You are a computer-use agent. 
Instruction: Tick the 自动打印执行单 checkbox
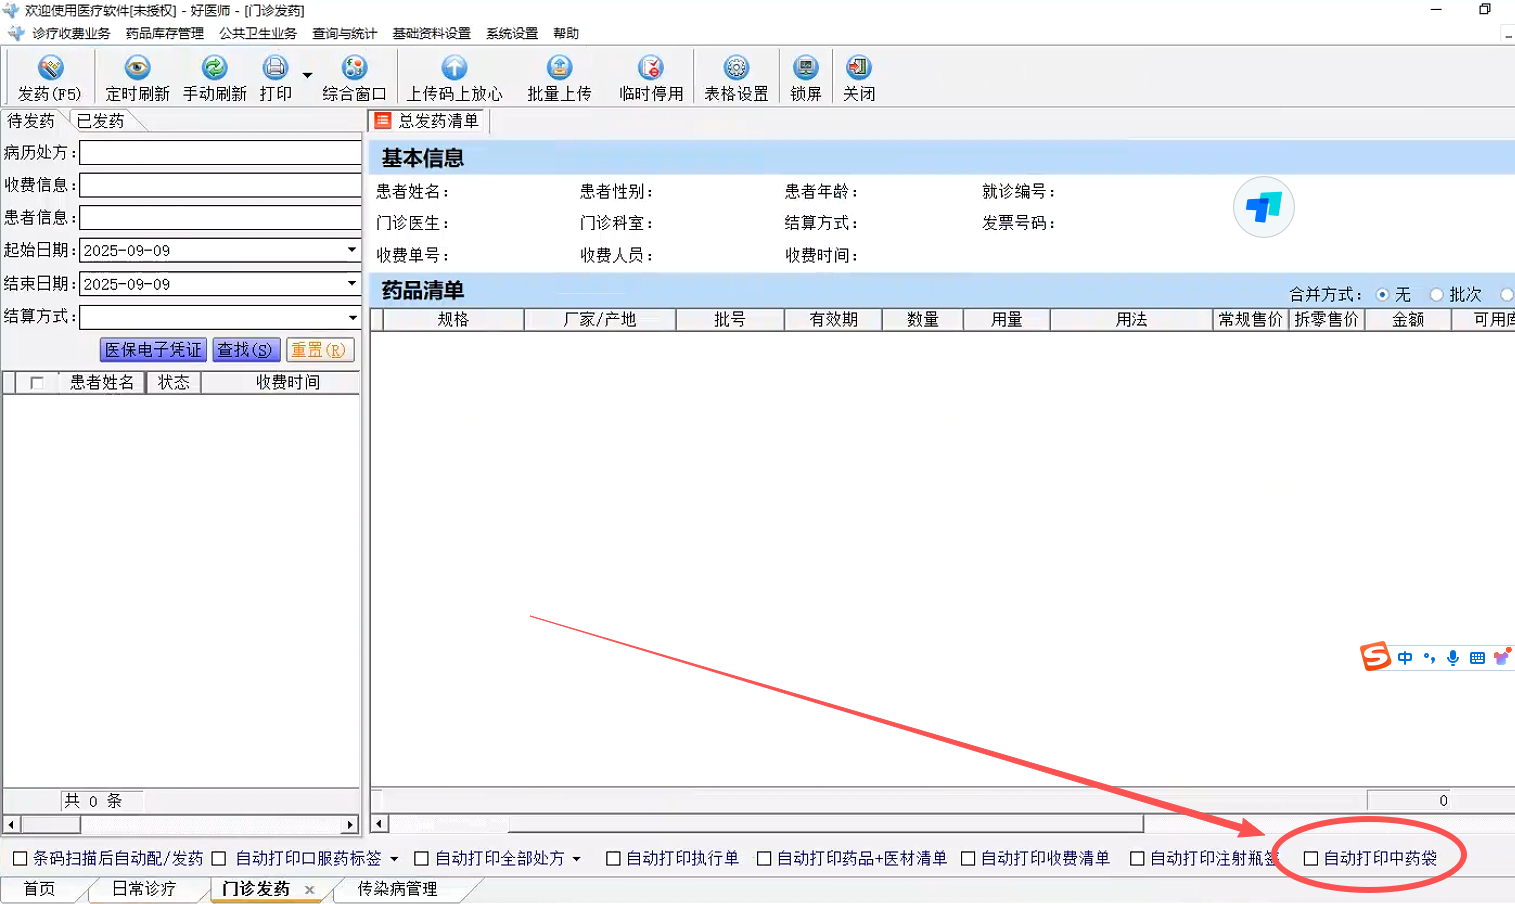tap(614, 858)
